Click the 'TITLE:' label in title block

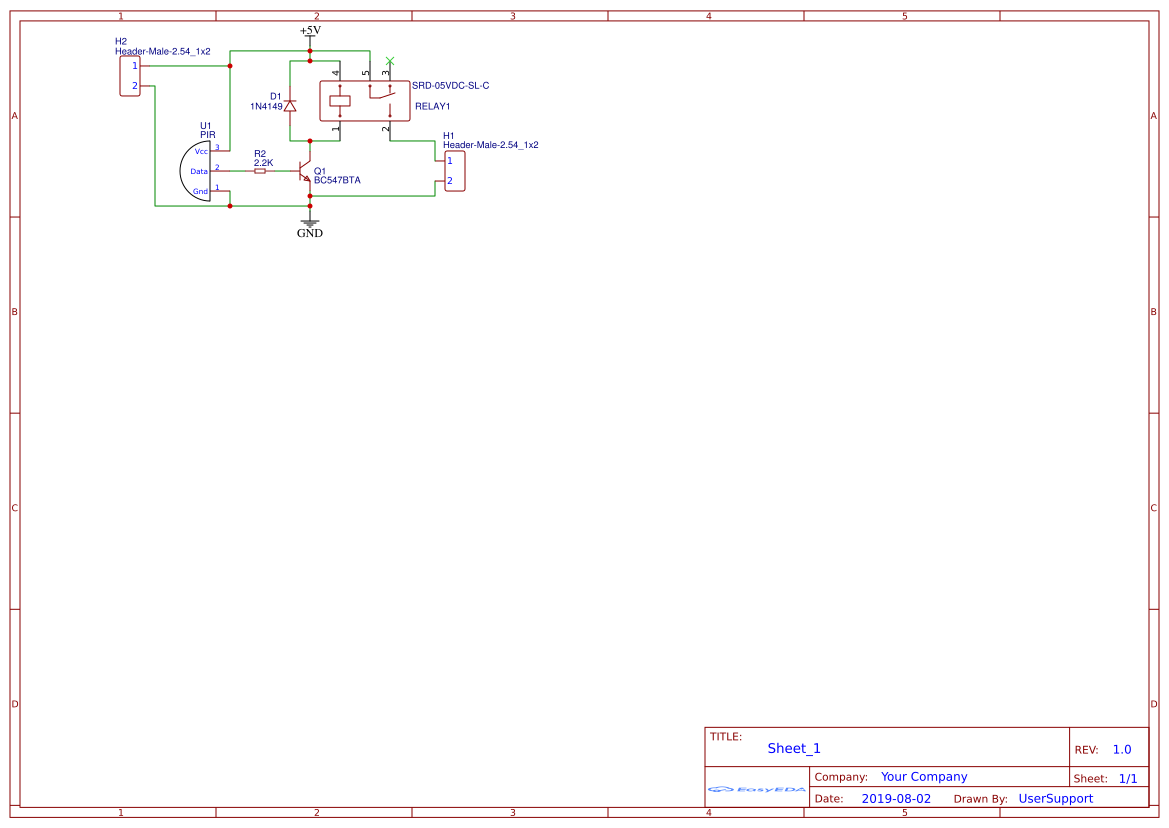(725, 736)
